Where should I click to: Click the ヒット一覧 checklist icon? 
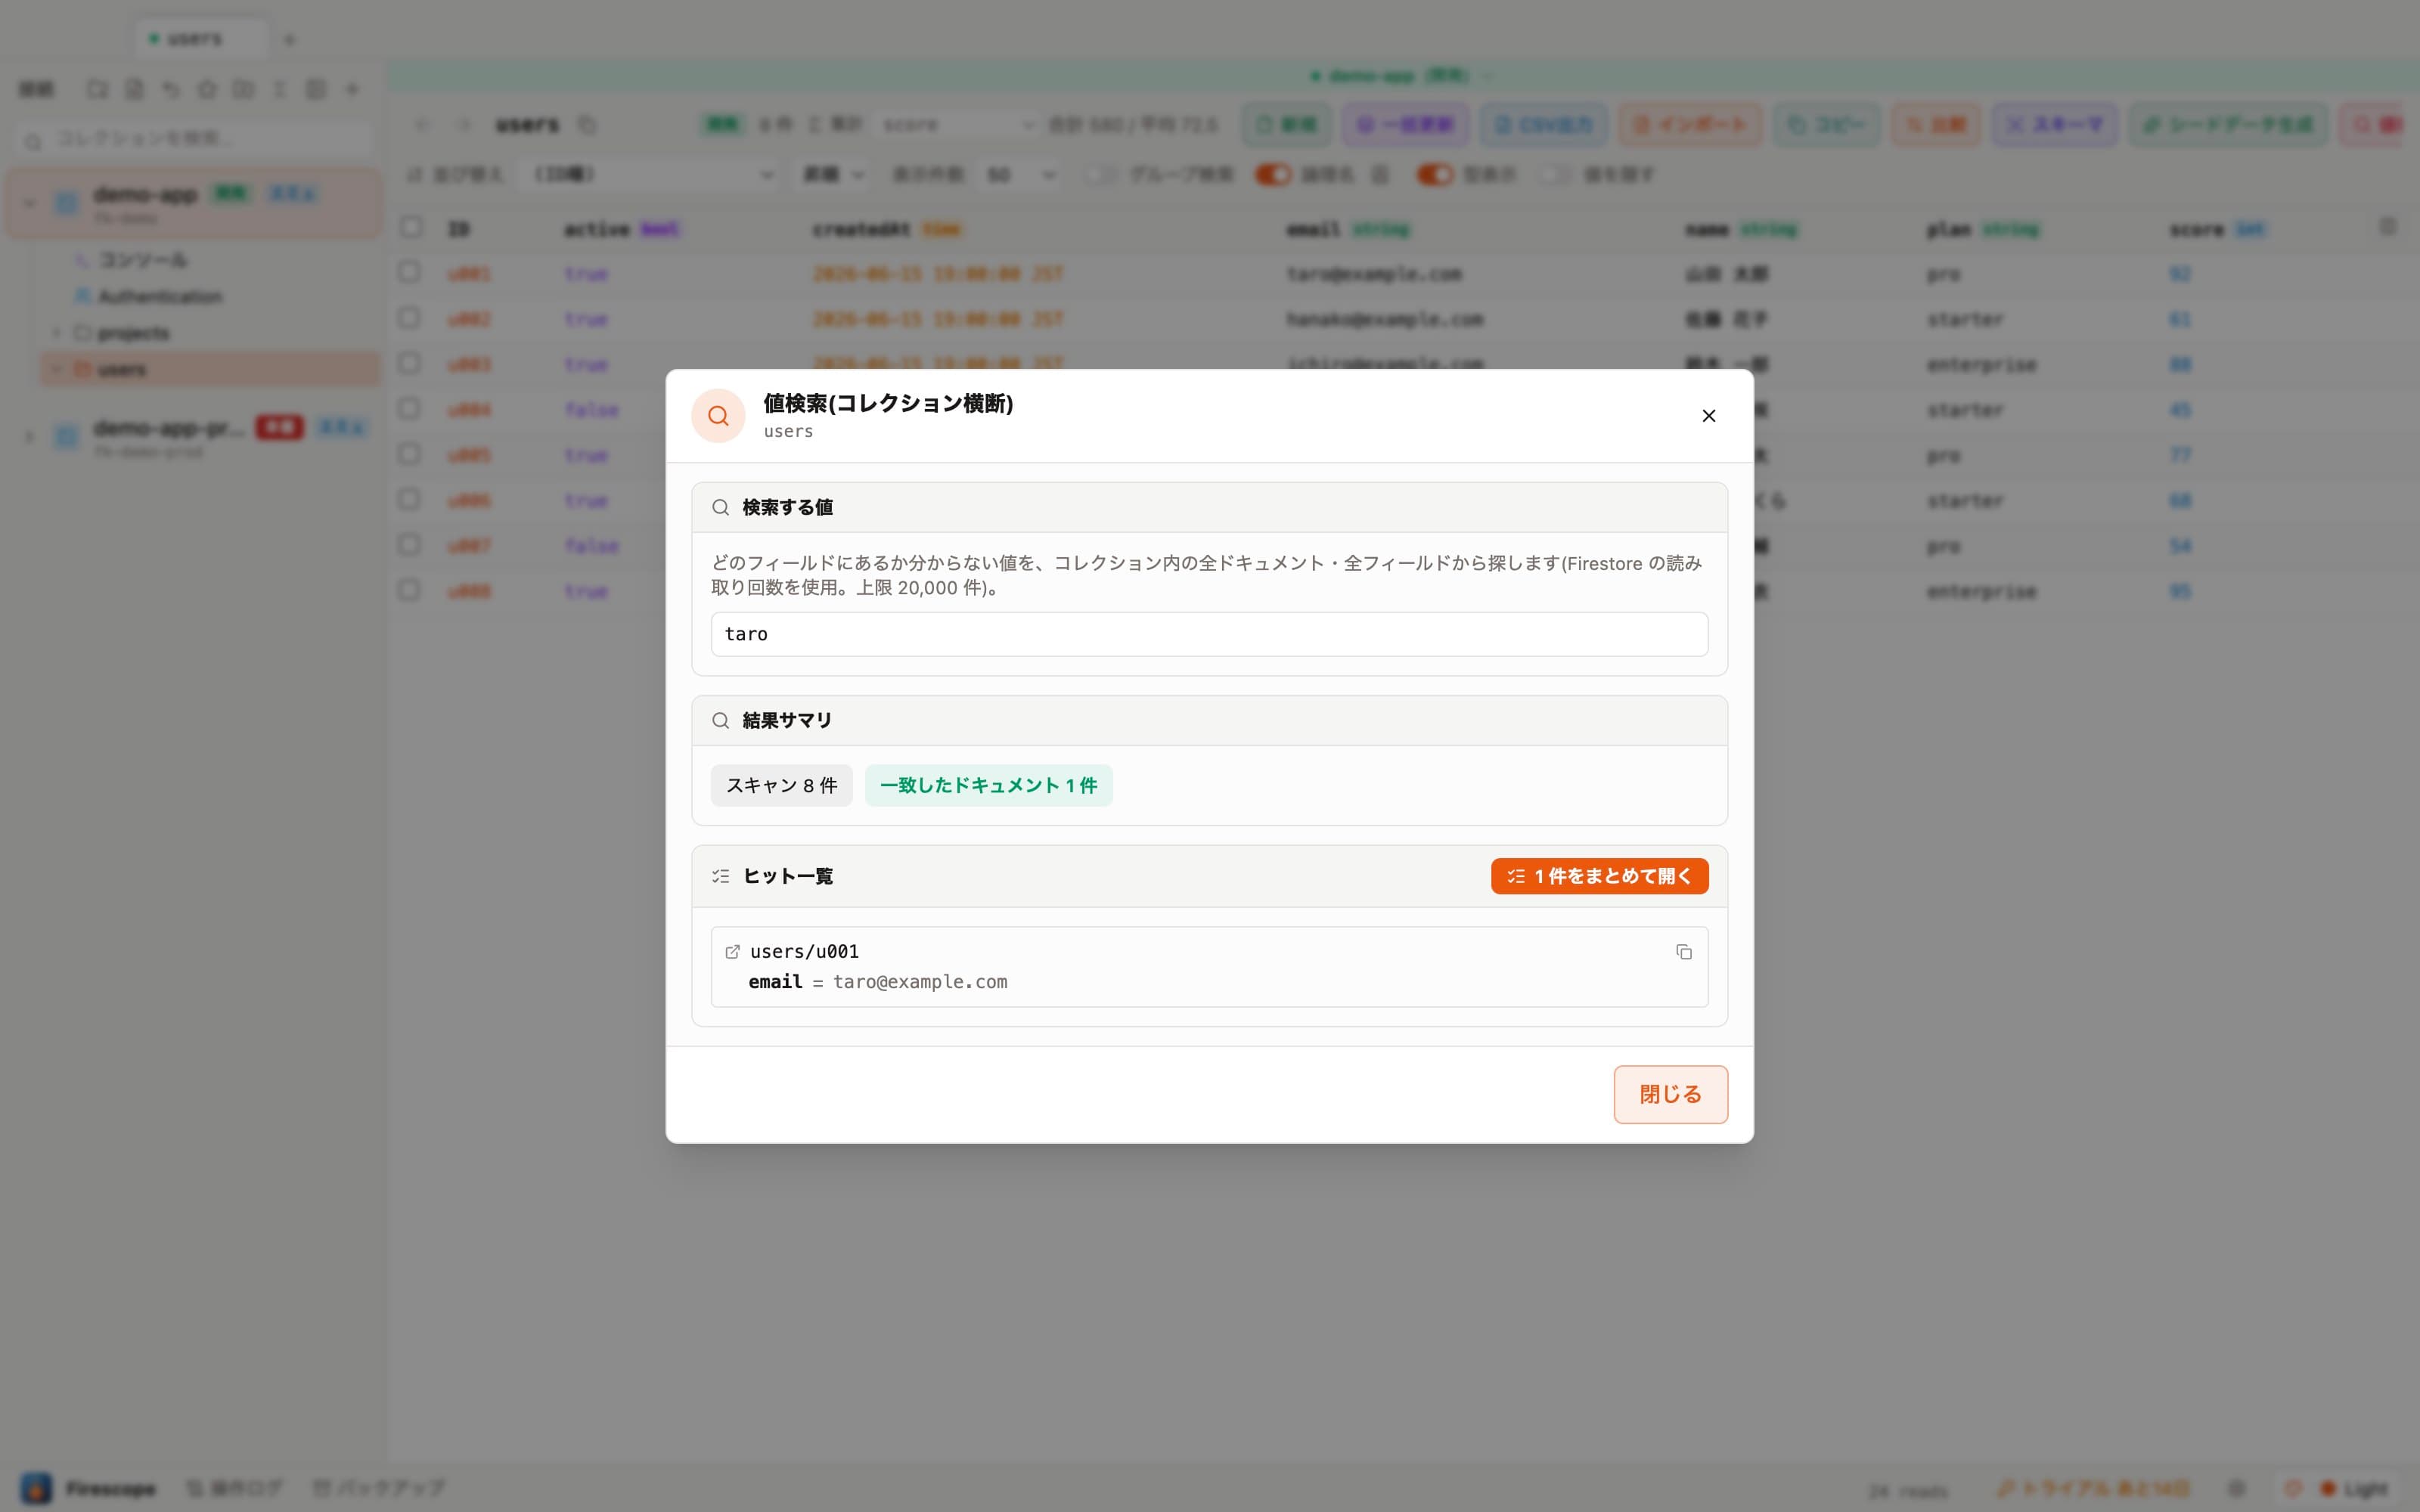(x=720, y=876)
